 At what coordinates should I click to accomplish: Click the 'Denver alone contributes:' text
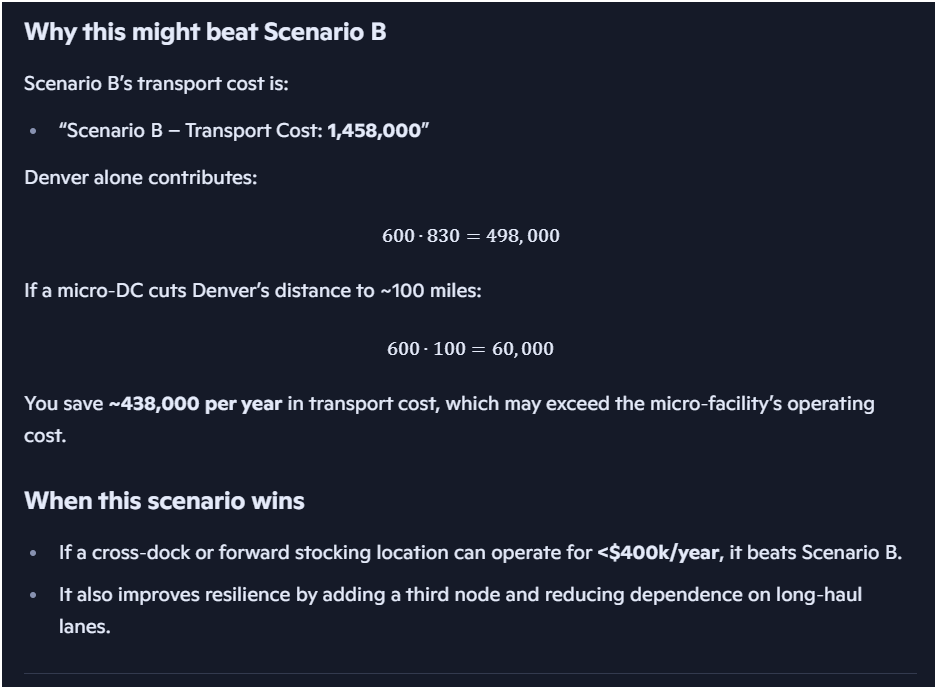(140, 178)
